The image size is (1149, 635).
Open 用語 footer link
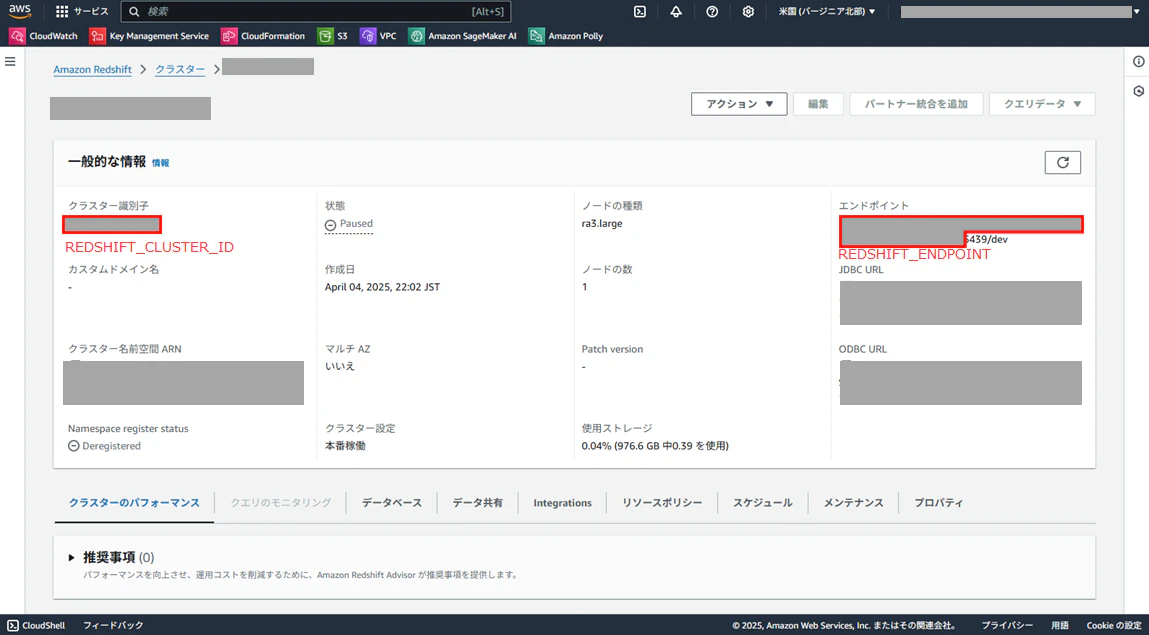click(1060, 625)
